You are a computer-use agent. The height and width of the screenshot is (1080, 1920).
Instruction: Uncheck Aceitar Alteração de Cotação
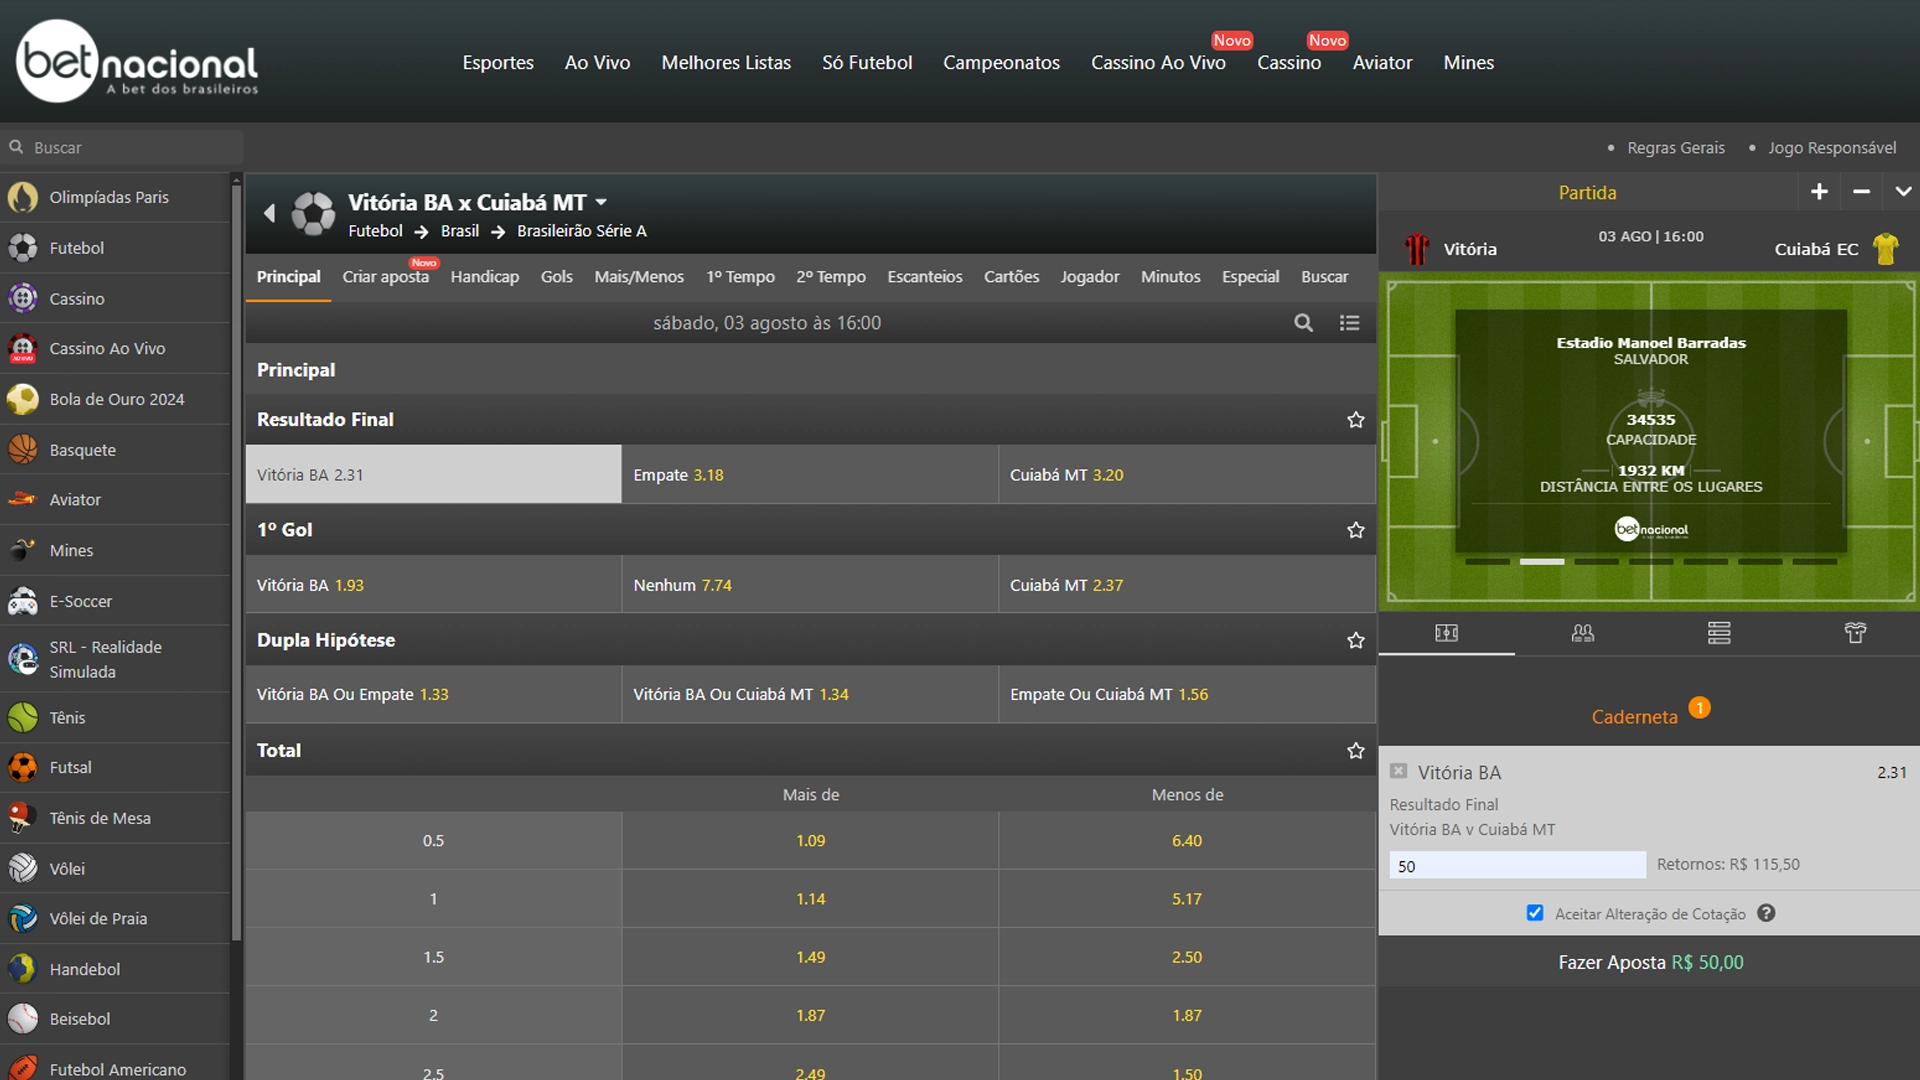[1535, 913]
